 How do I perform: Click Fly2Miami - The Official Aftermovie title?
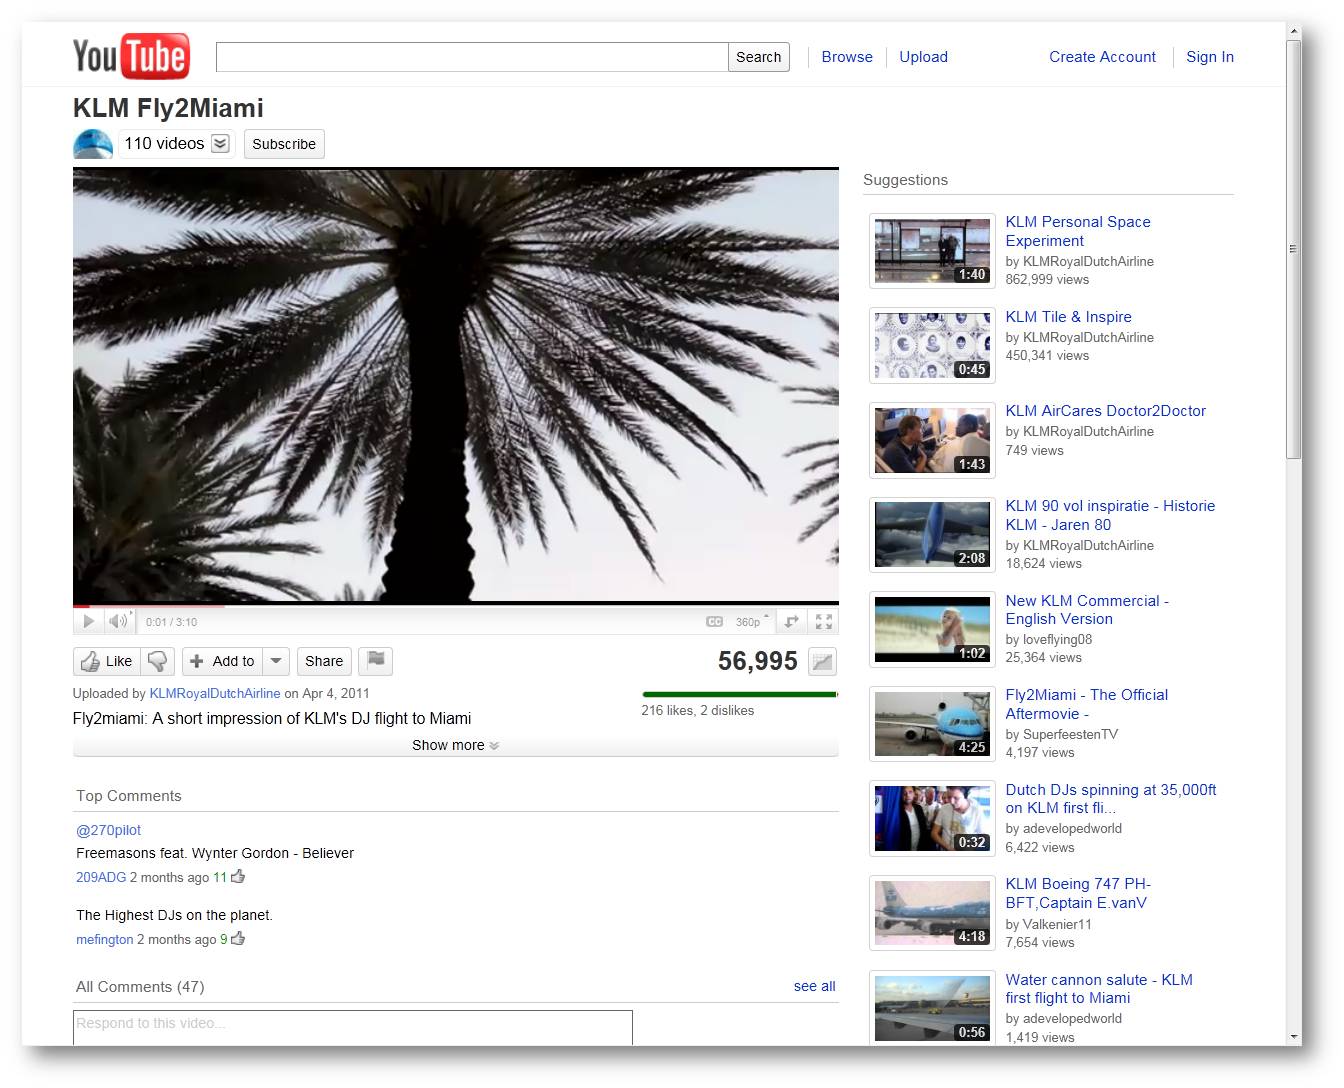1086,704
